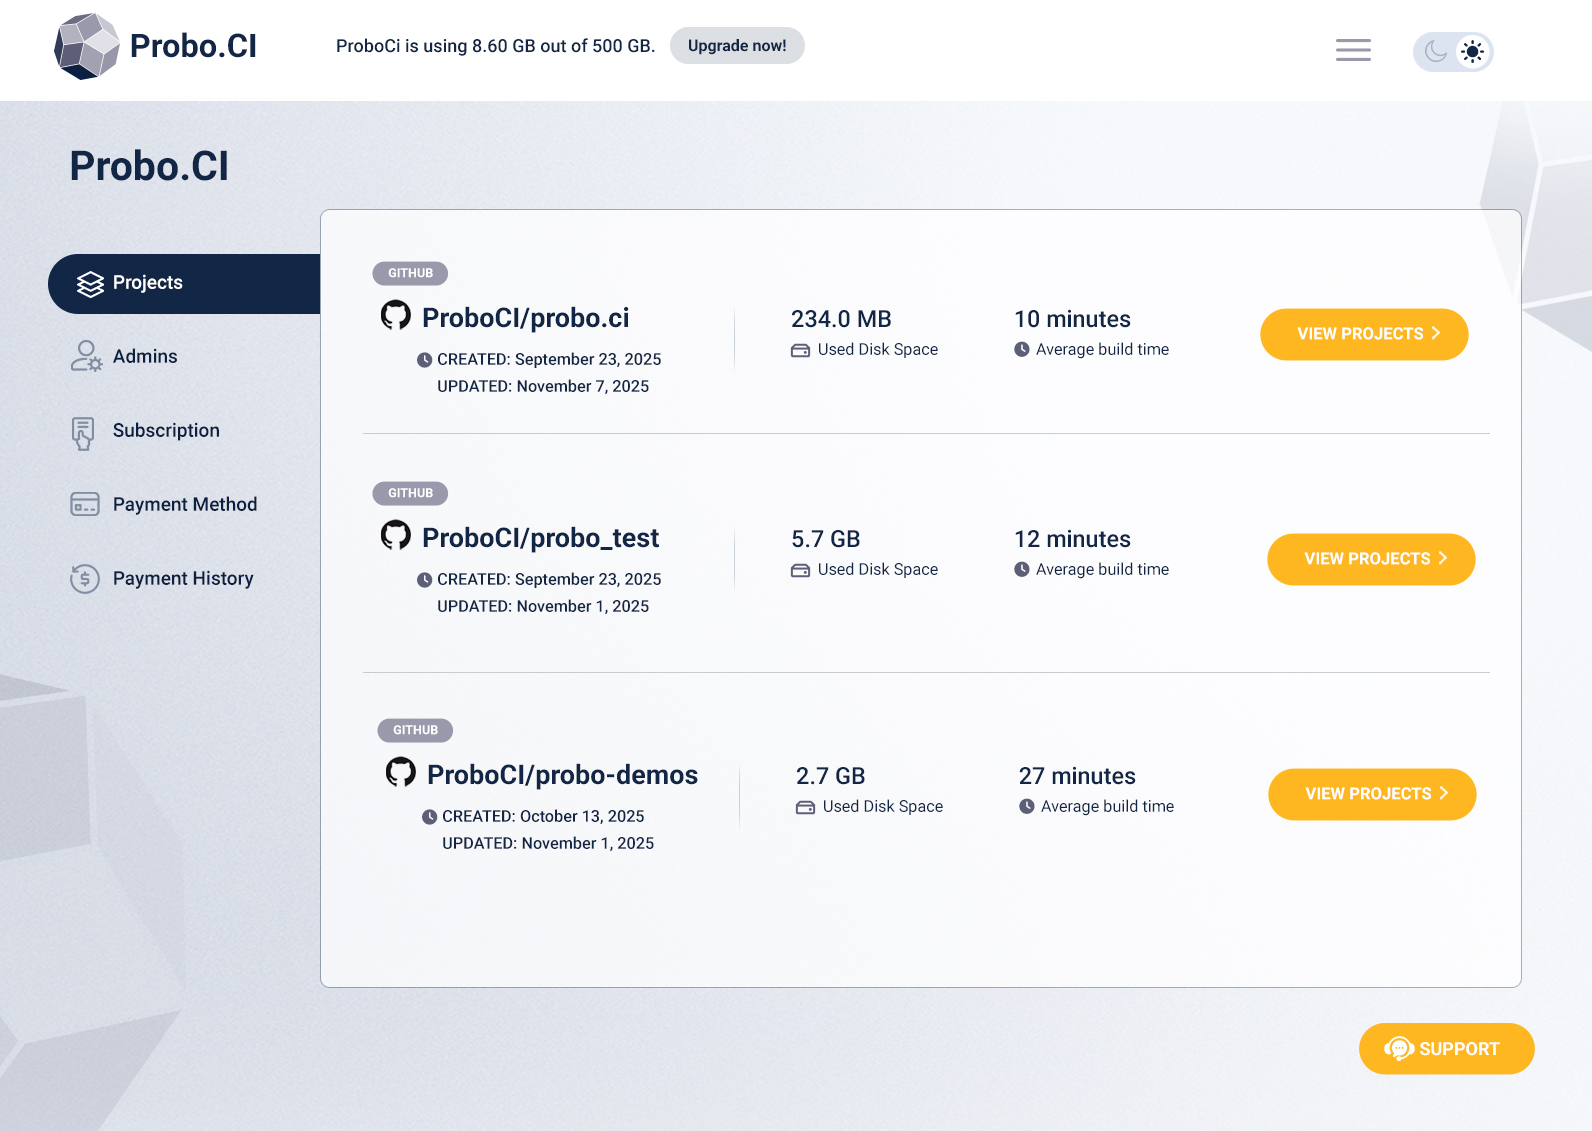Click the Projects layers icon

(x=90, y=284)
